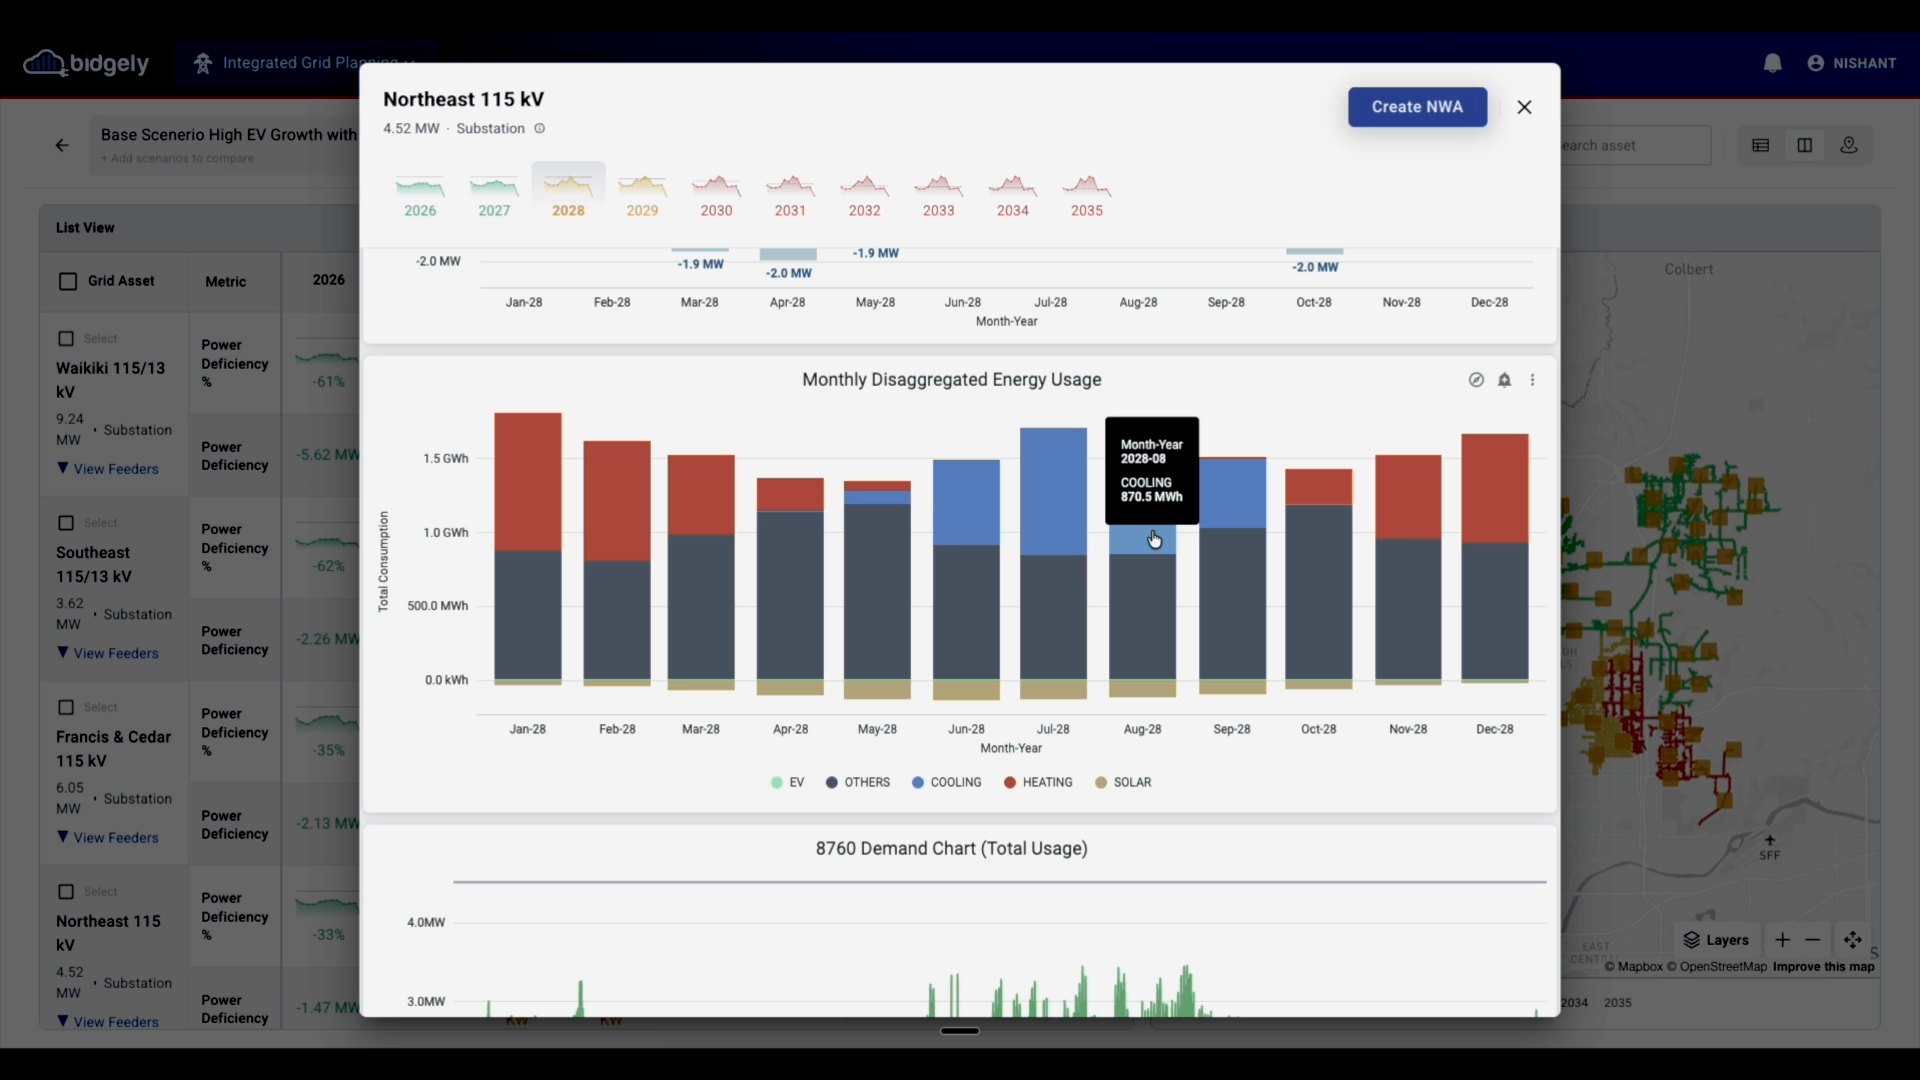The image size is (1920, 1080).
Task: Open the notifications bell in the top bar
Action: point(1772,63)
